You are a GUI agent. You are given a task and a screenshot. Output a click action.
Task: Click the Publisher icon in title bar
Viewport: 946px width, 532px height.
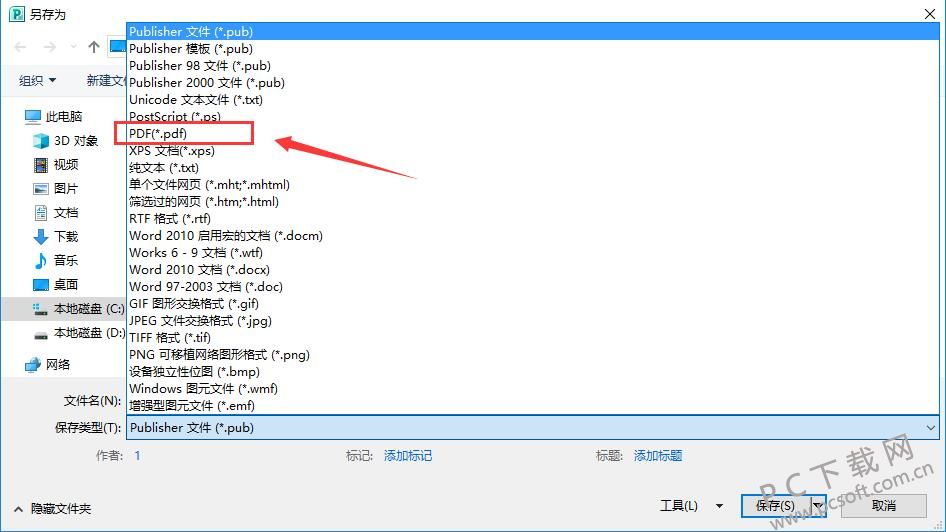pyautogui.click(x=17, y=13)
